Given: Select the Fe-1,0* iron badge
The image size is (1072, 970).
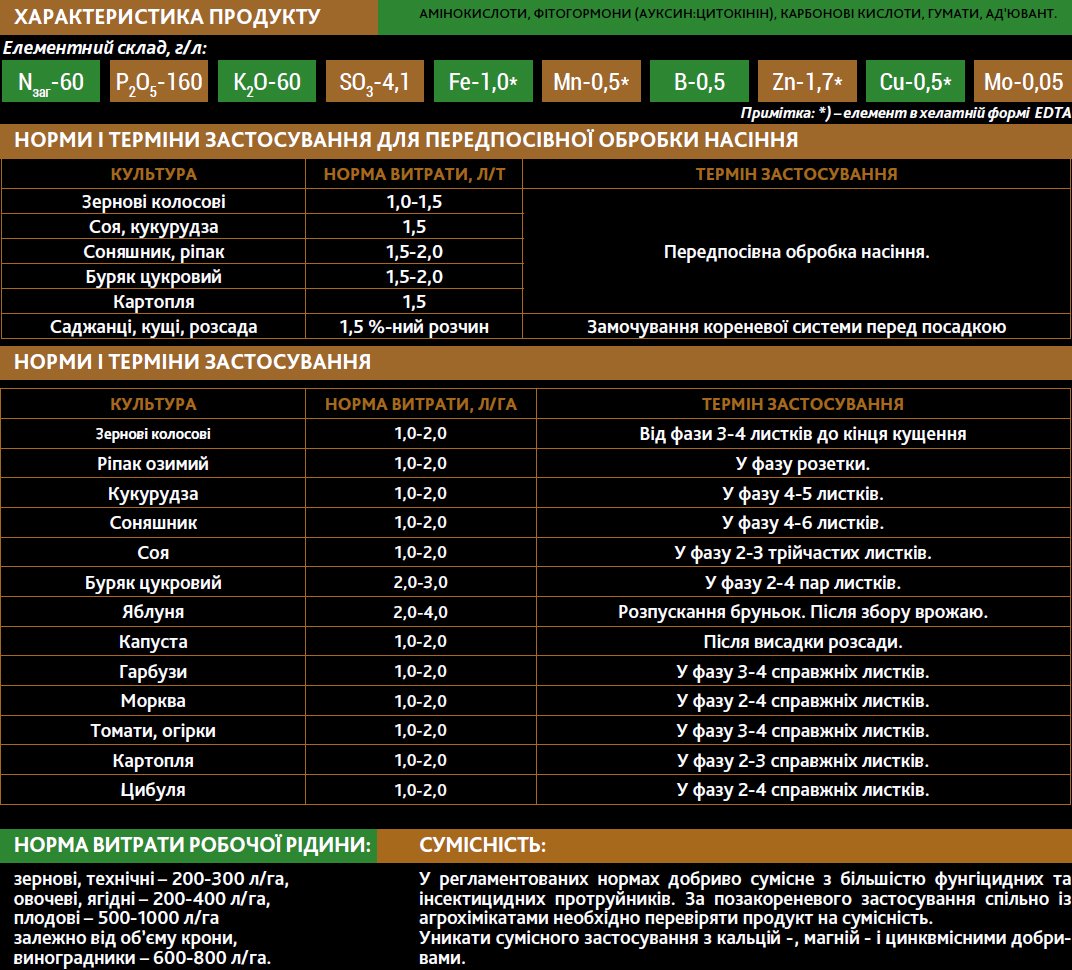Looking at the screenshot, I should pyautogui.click(x=483, y=81).
